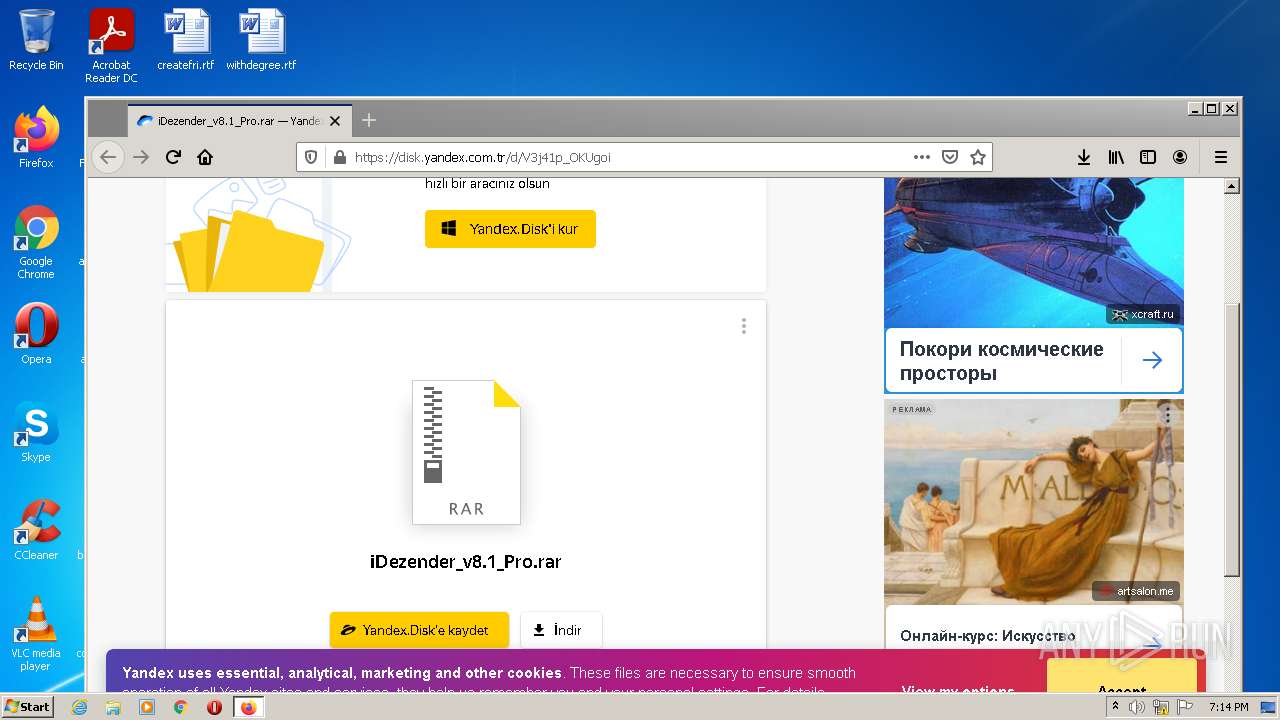Click the RAR file thumbnail
1280x720 pixels.
coord(466,452)
